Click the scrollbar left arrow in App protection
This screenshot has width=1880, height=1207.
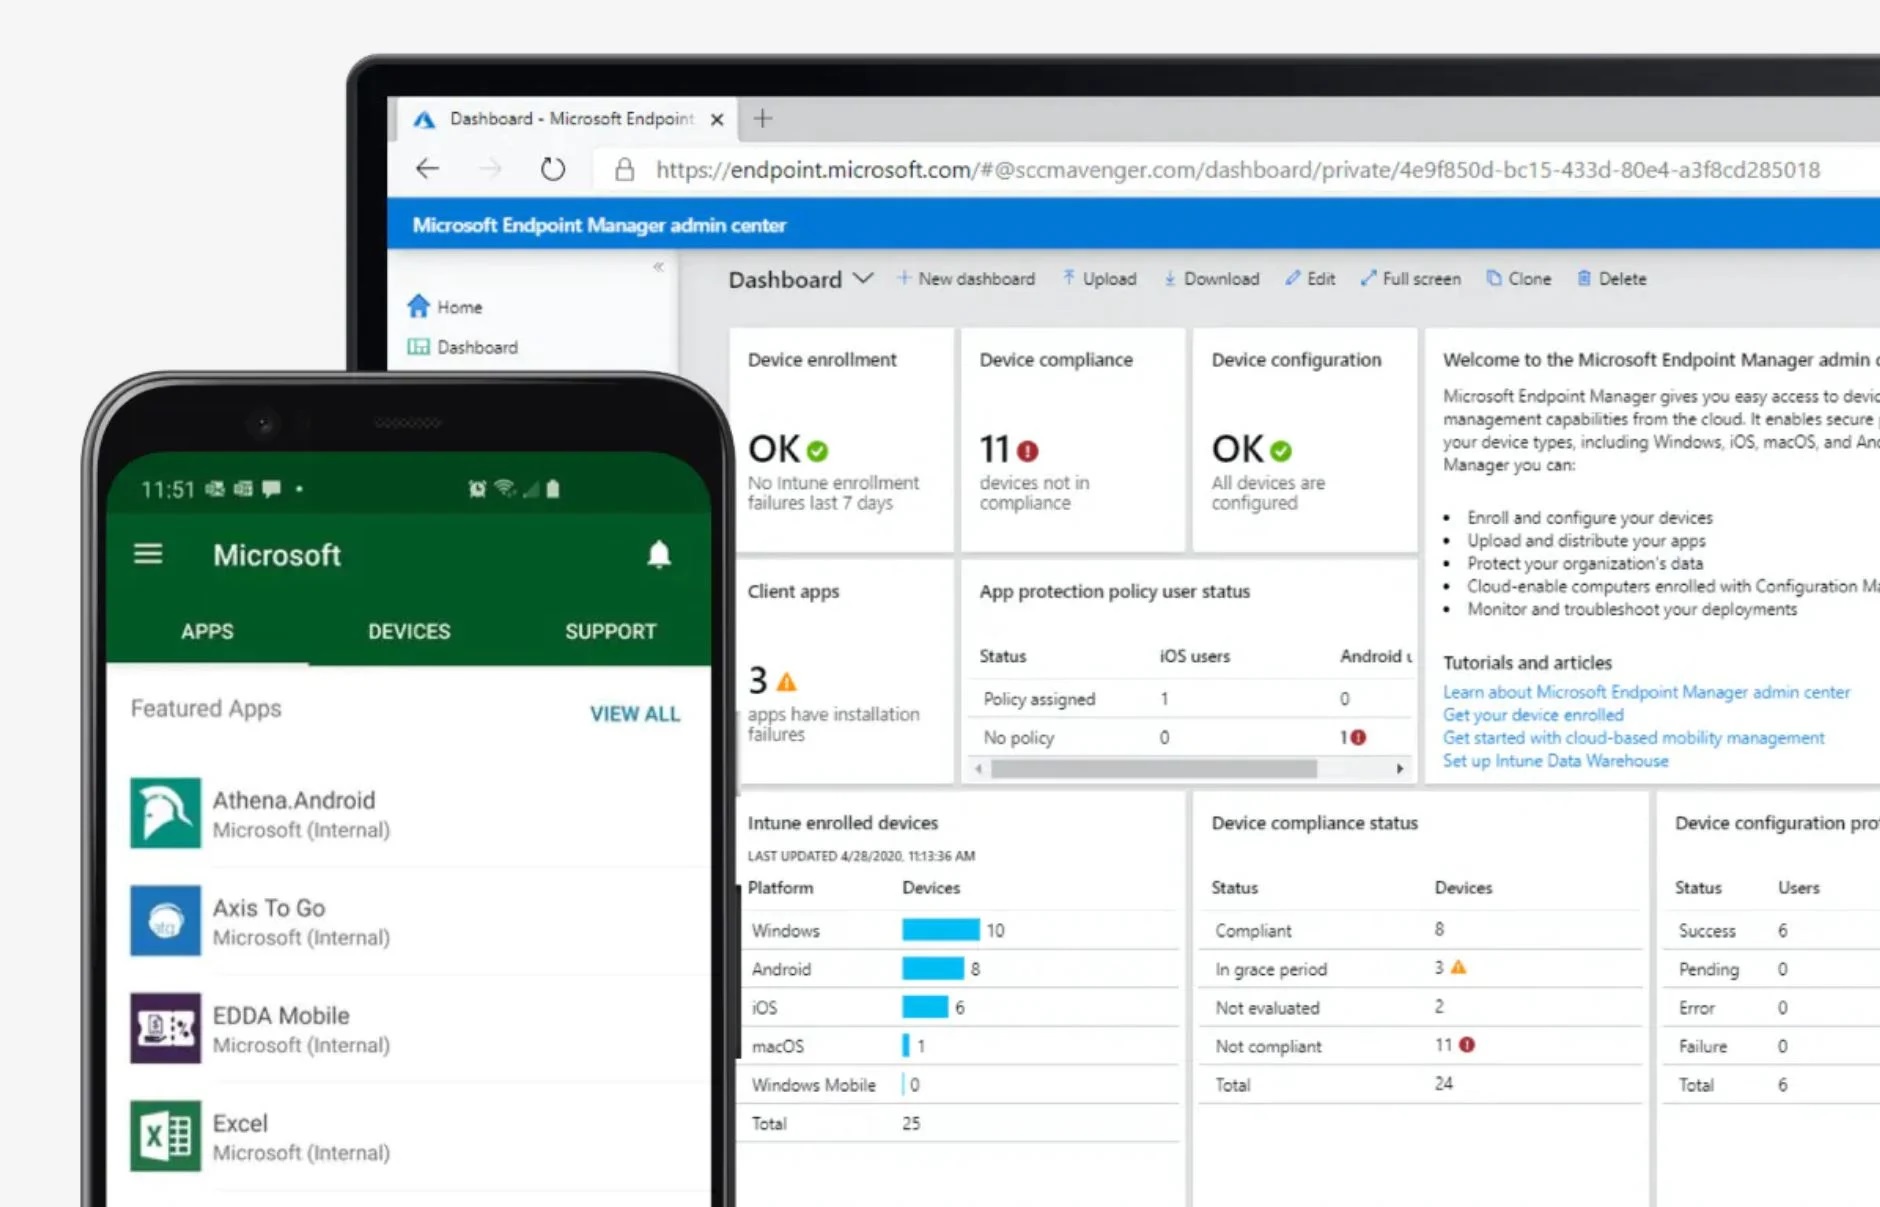coord(979,769)
